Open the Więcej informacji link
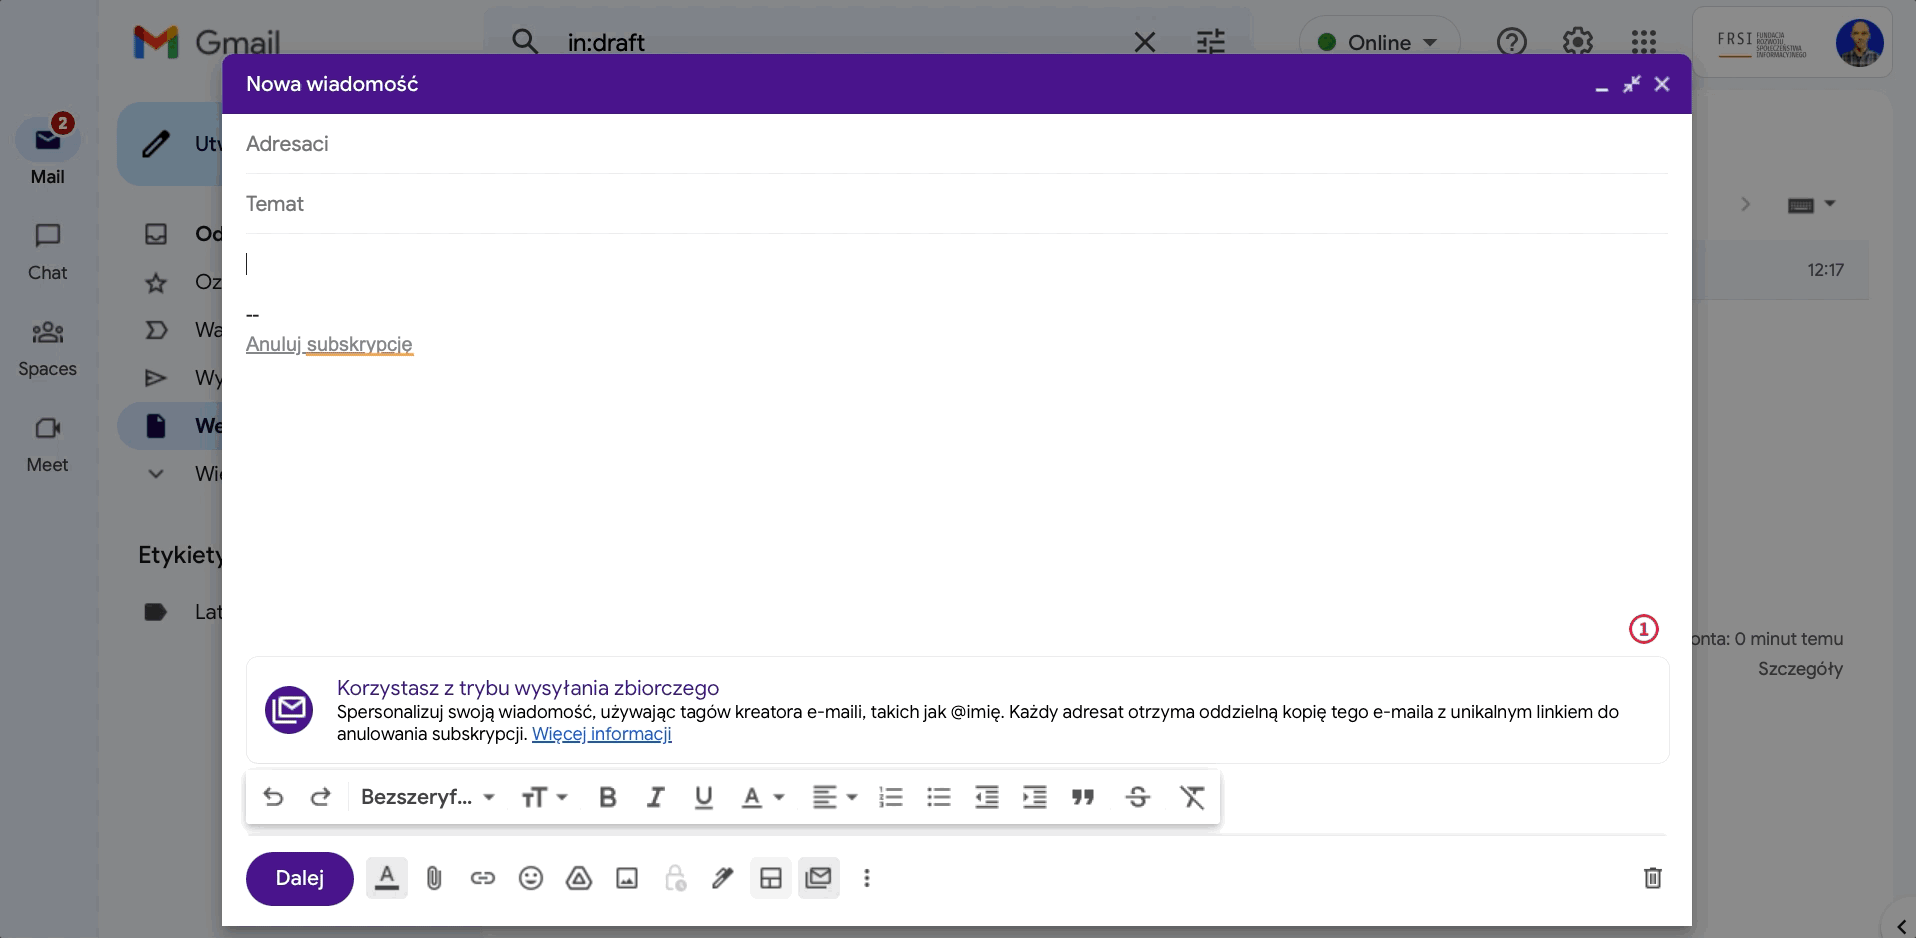The image size is (1916, 938). [x=601, y=734]
